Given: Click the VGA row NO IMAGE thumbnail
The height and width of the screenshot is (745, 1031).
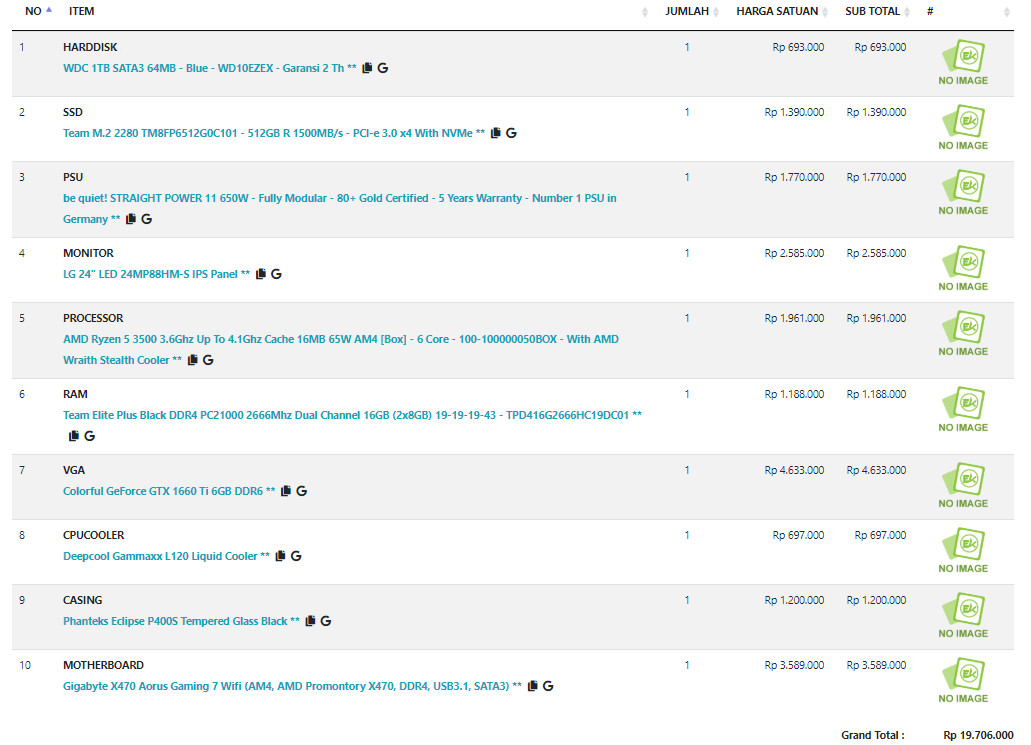Looking at the screenshot, I should tap(963, 486).
